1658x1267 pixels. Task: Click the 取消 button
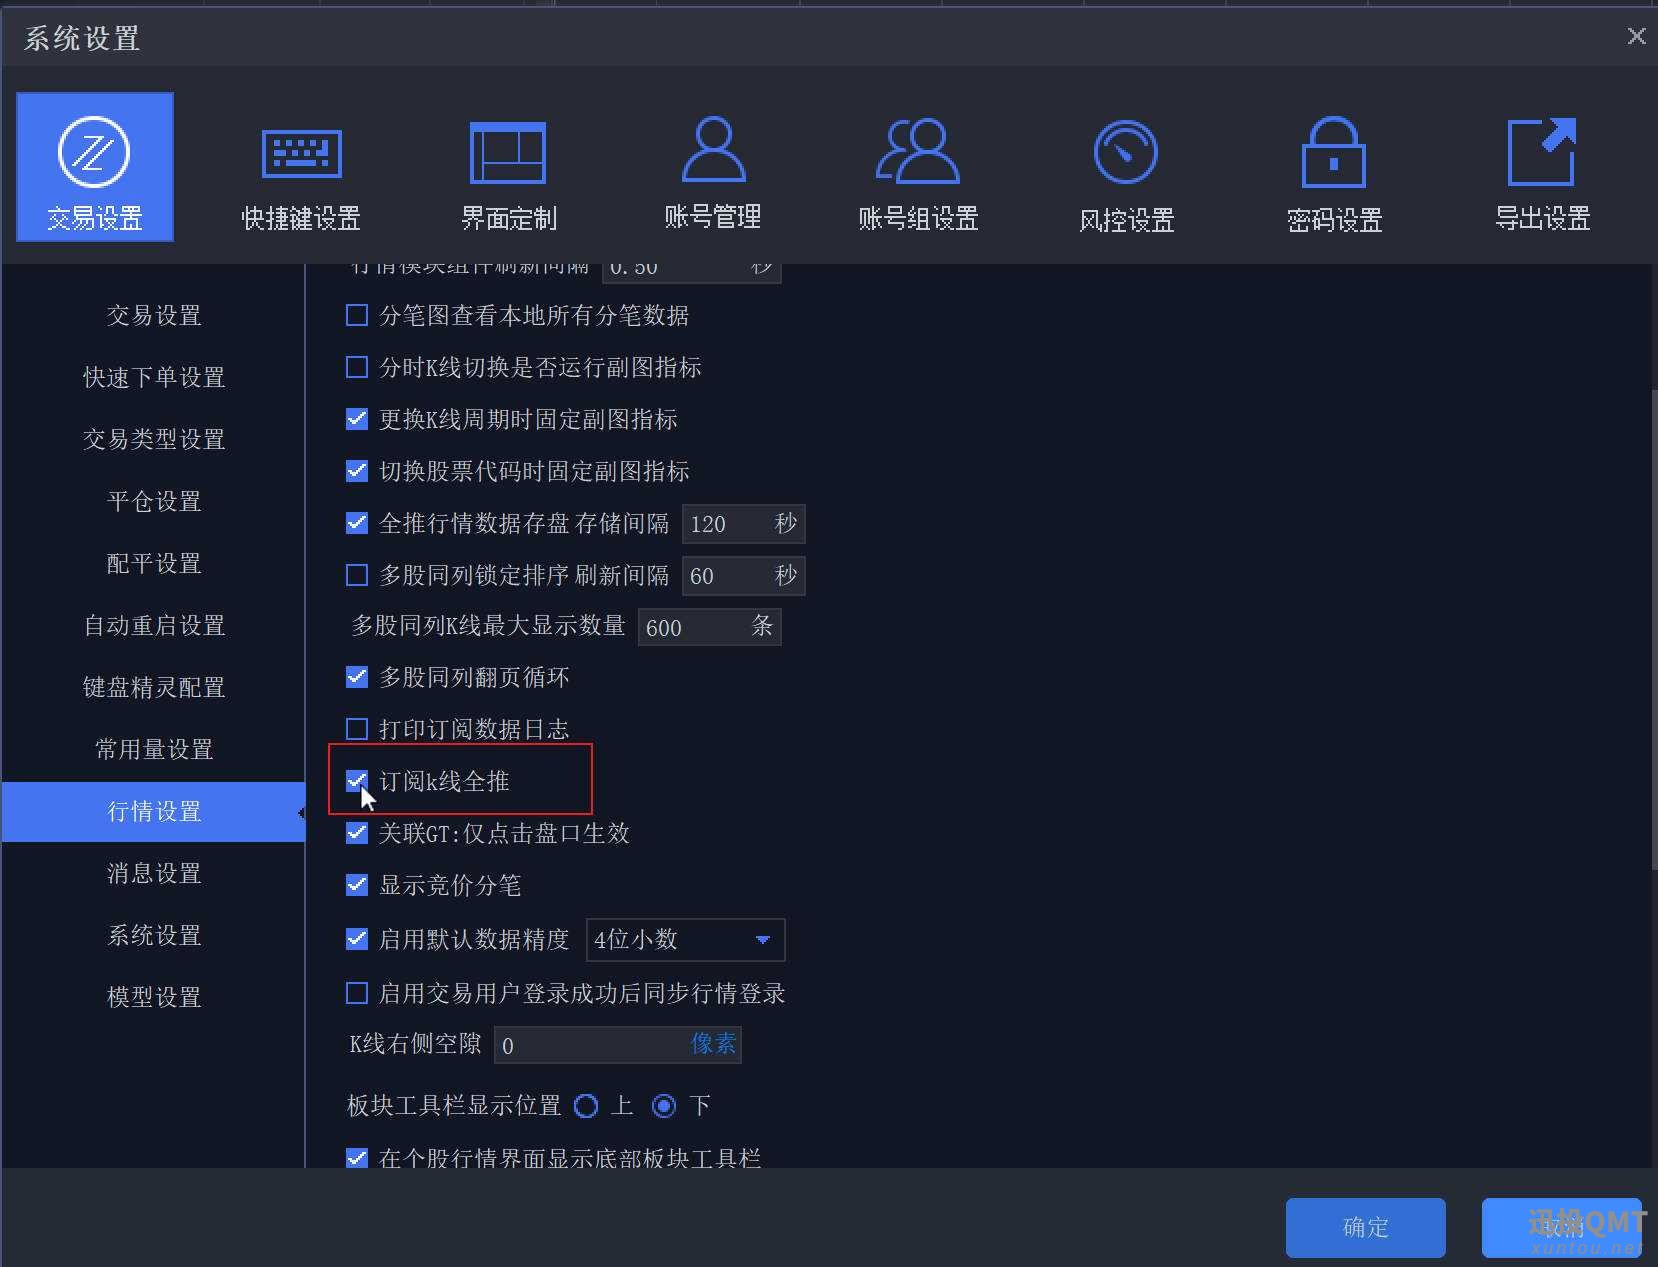[x=1560, y=1227]
